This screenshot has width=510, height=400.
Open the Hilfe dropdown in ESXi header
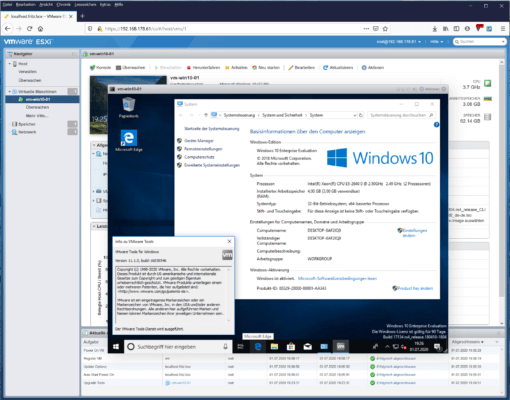[437, 42]
